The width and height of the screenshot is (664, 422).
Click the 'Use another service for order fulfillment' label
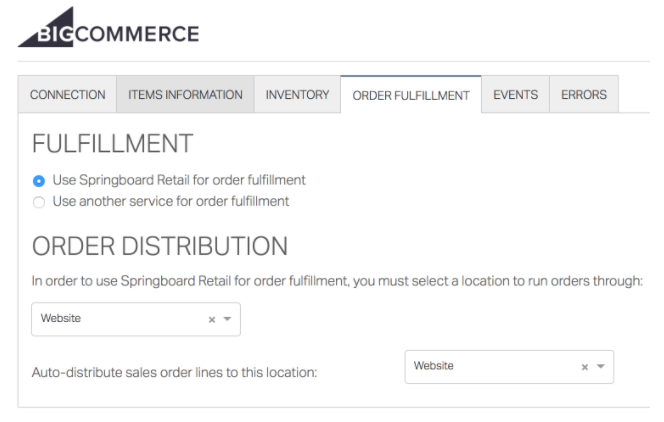coord(170,201)
